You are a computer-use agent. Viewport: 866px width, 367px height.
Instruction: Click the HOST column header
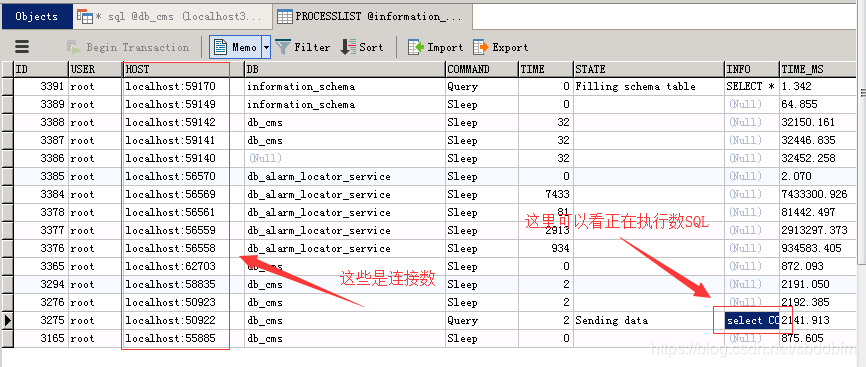click(x=183, y=69)
